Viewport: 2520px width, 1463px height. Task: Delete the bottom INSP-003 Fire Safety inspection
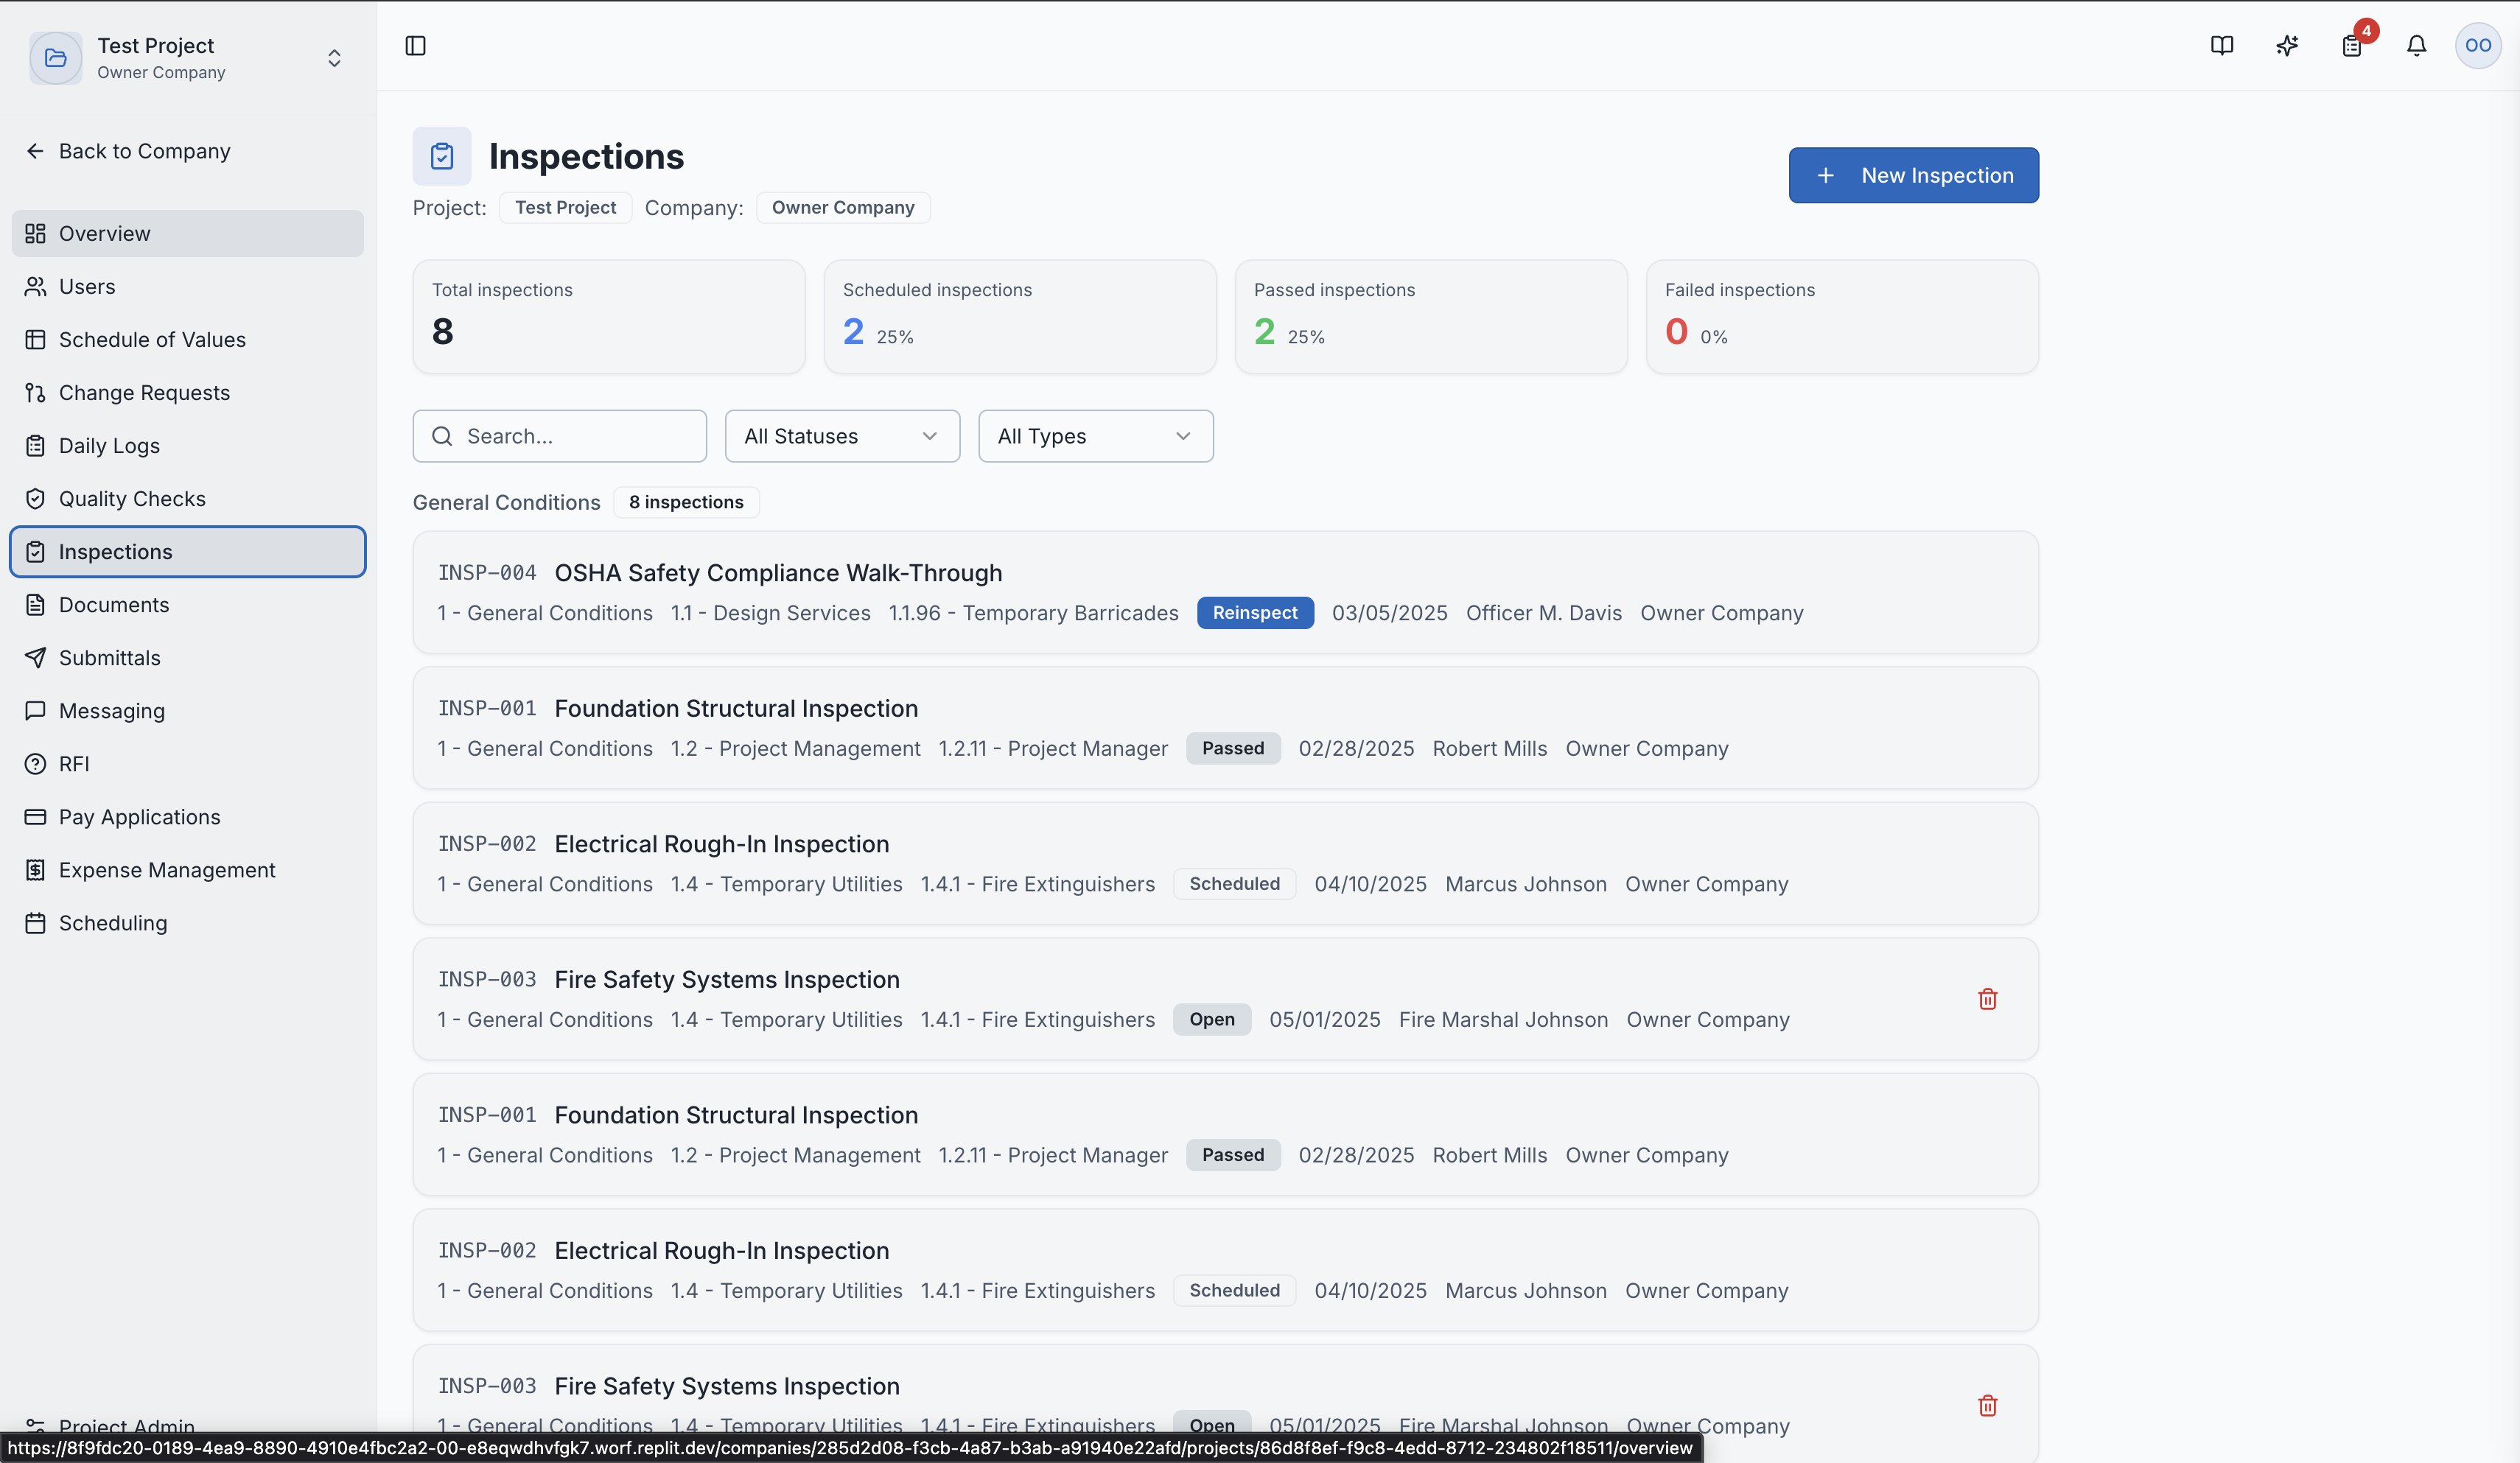(1987, 1405)
